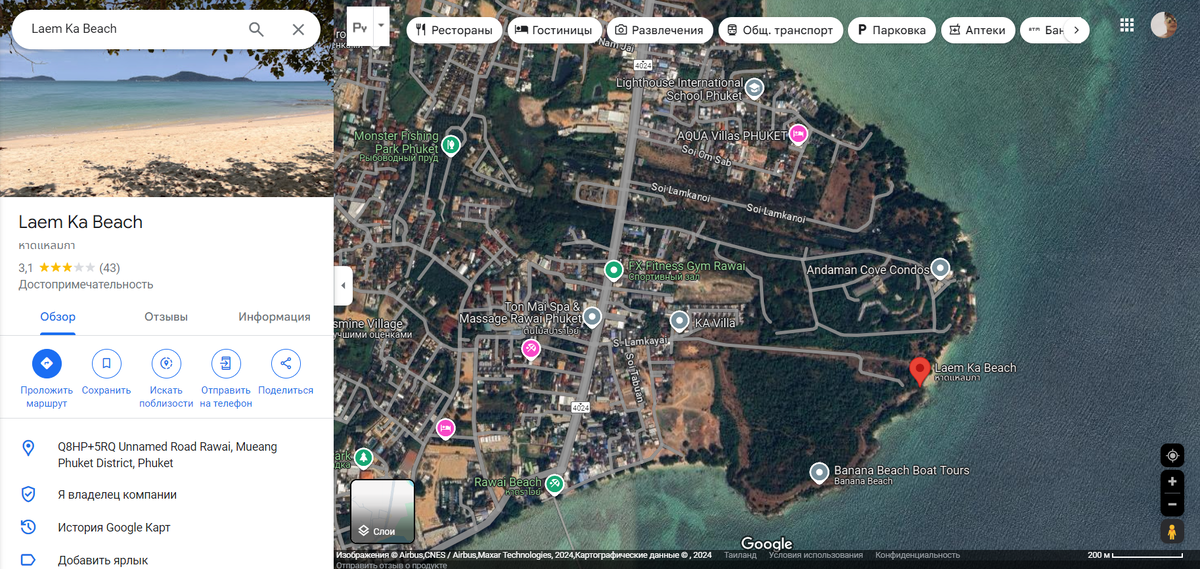Viewport: 1200px width, 569px height.
Task: Open the Google apps grid icon
Action: pyautogui.click(x=1127, y=26)
